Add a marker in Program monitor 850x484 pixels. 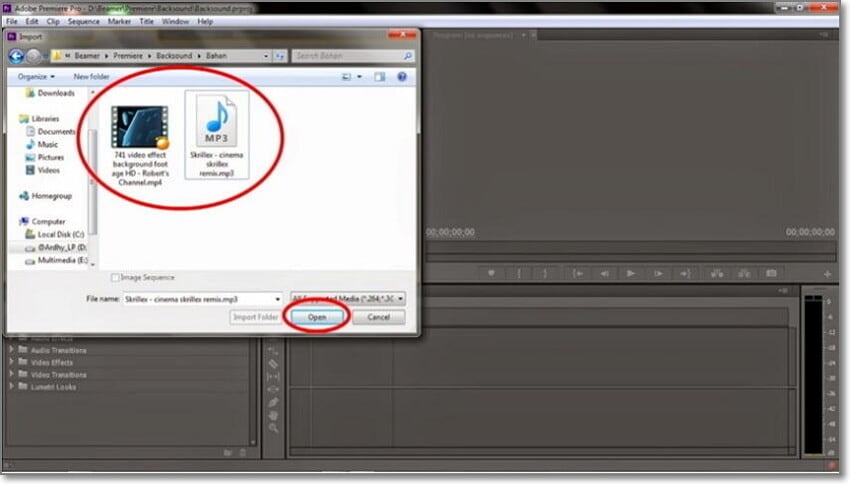coord(491,274)
